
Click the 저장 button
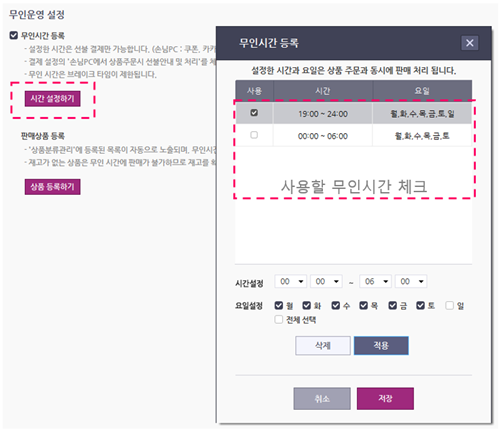click(x=385, y=399)
